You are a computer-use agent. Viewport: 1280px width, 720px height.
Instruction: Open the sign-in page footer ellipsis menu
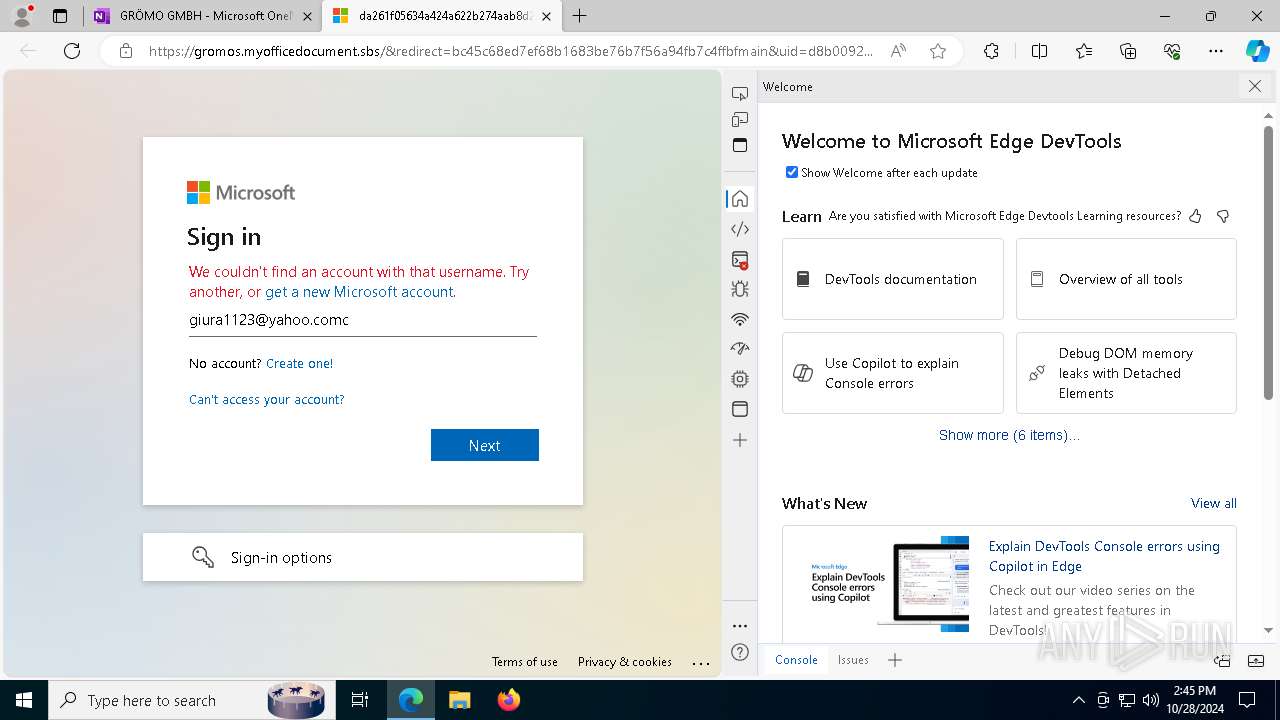(x=701, y=662)
